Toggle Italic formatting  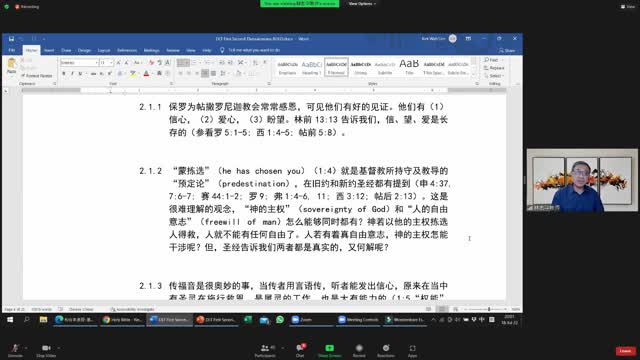coord(72,73)
